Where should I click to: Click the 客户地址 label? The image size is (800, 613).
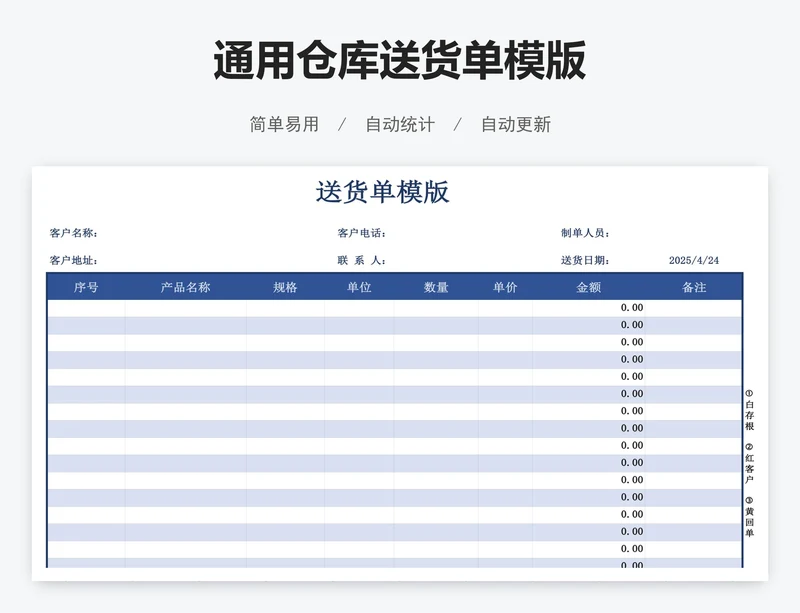(73, 260)
